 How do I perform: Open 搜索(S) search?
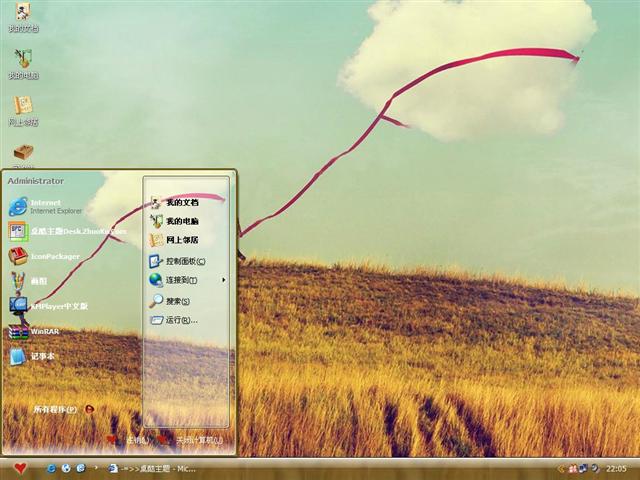pos(170,301)
